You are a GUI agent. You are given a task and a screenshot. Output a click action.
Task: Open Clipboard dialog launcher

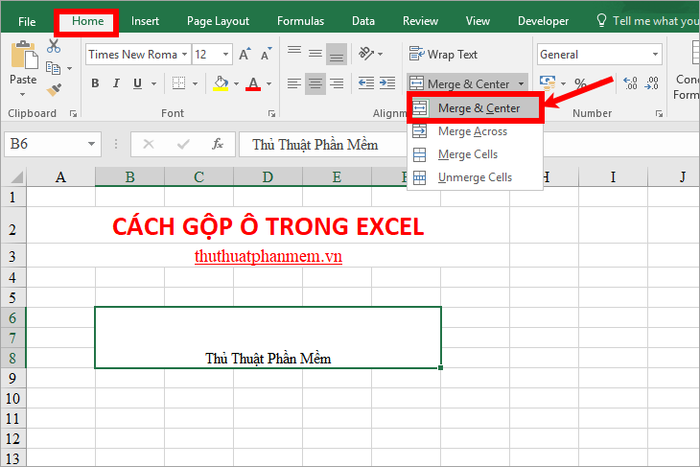[x=73, y=114]
